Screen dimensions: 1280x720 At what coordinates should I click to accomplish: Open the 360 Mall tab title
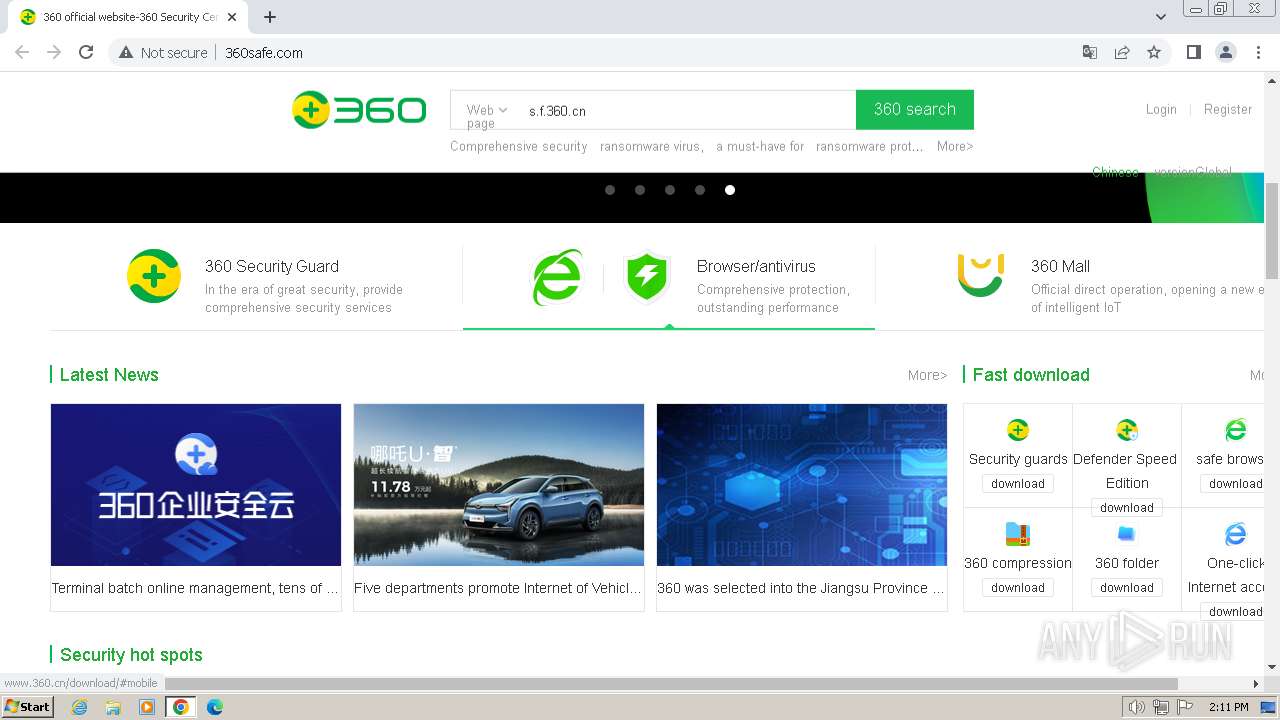click(x=1060, y=266)
